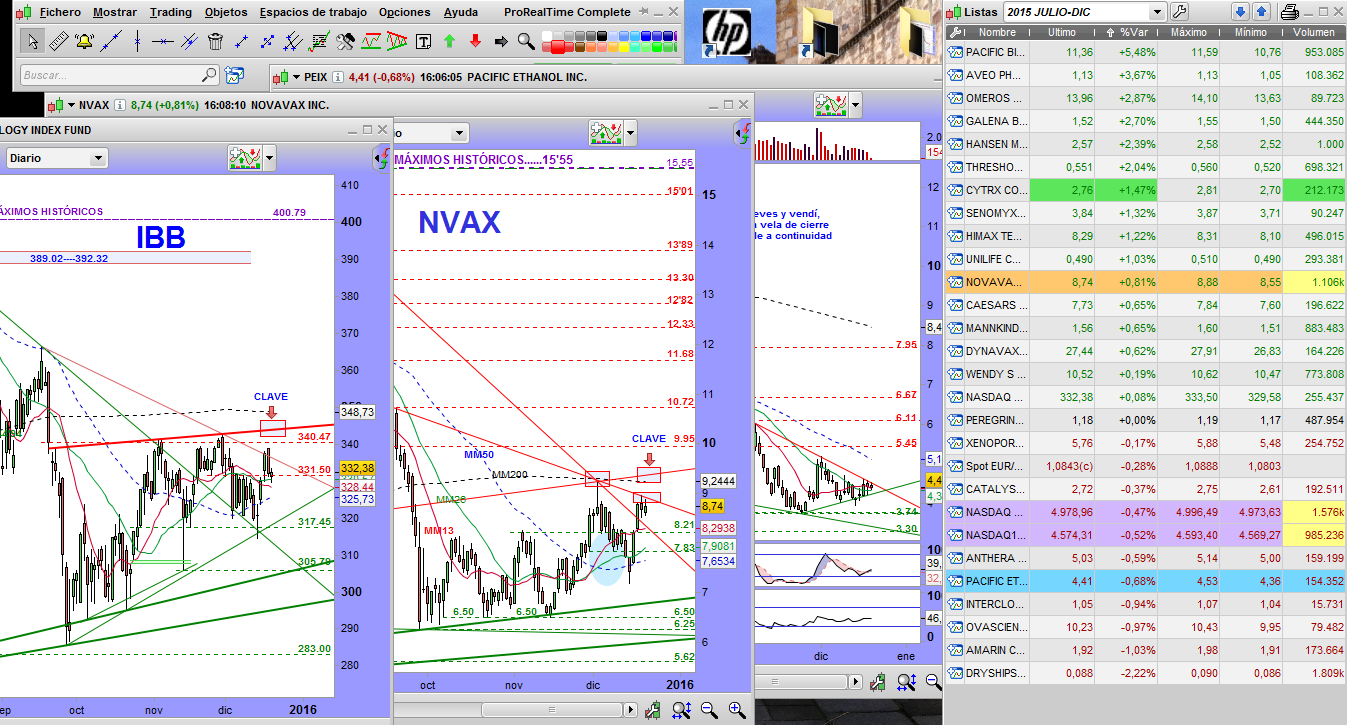Click the column wrench icon in list header

[x=954, y=32]
